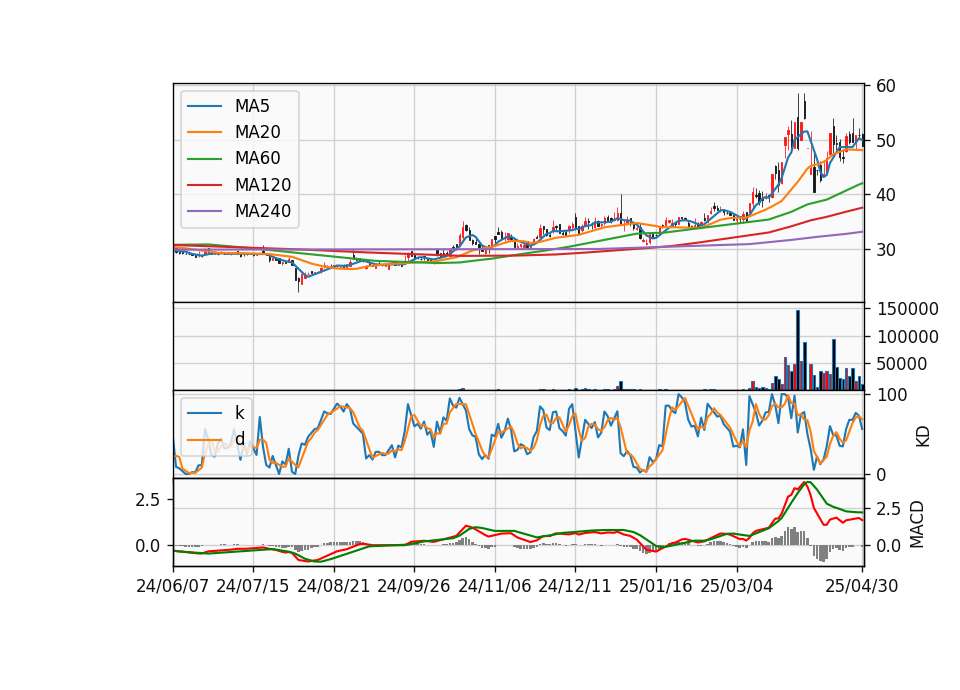Click the 'd' legend label in KD panel
This screenshot has height=690, width=960.
(x=239, y=439)
